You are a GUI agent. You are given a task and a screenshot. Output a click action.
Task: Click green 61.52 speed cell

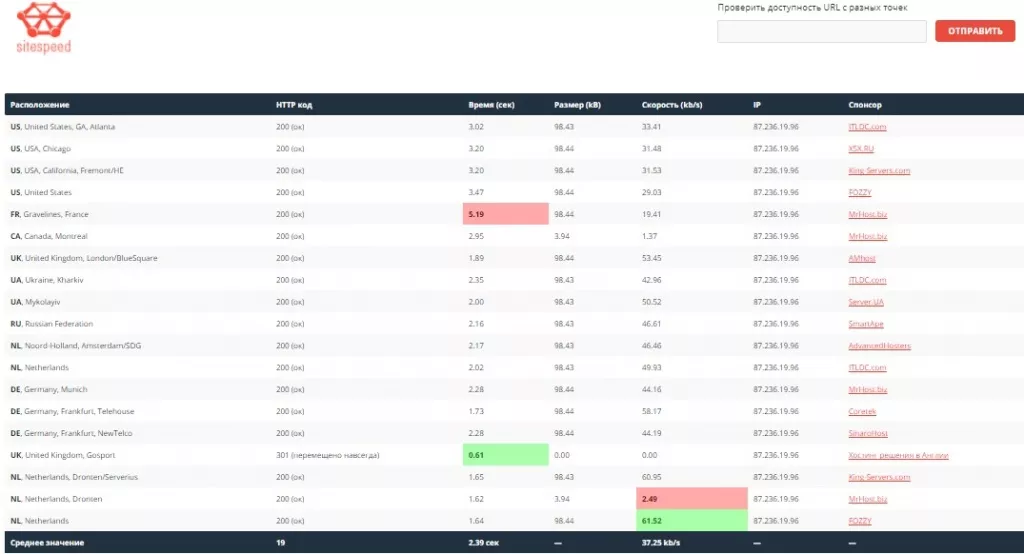[x=692, y=521]
